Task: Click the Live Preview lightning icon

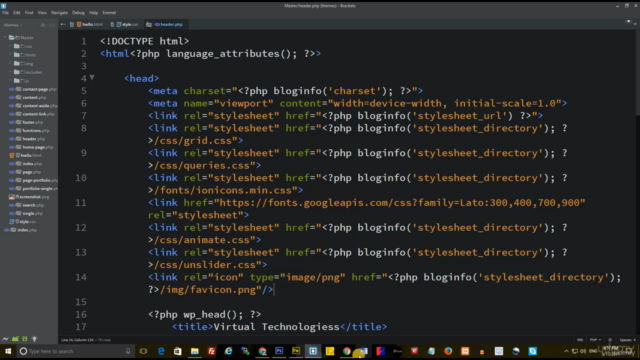Action: tap(5, 339)
